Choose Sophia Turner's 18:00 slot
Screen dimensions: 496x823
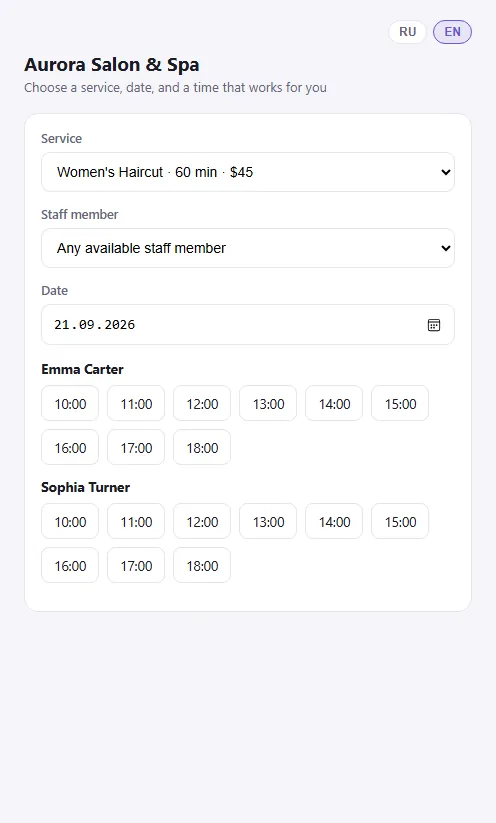[x=202, y=566]
